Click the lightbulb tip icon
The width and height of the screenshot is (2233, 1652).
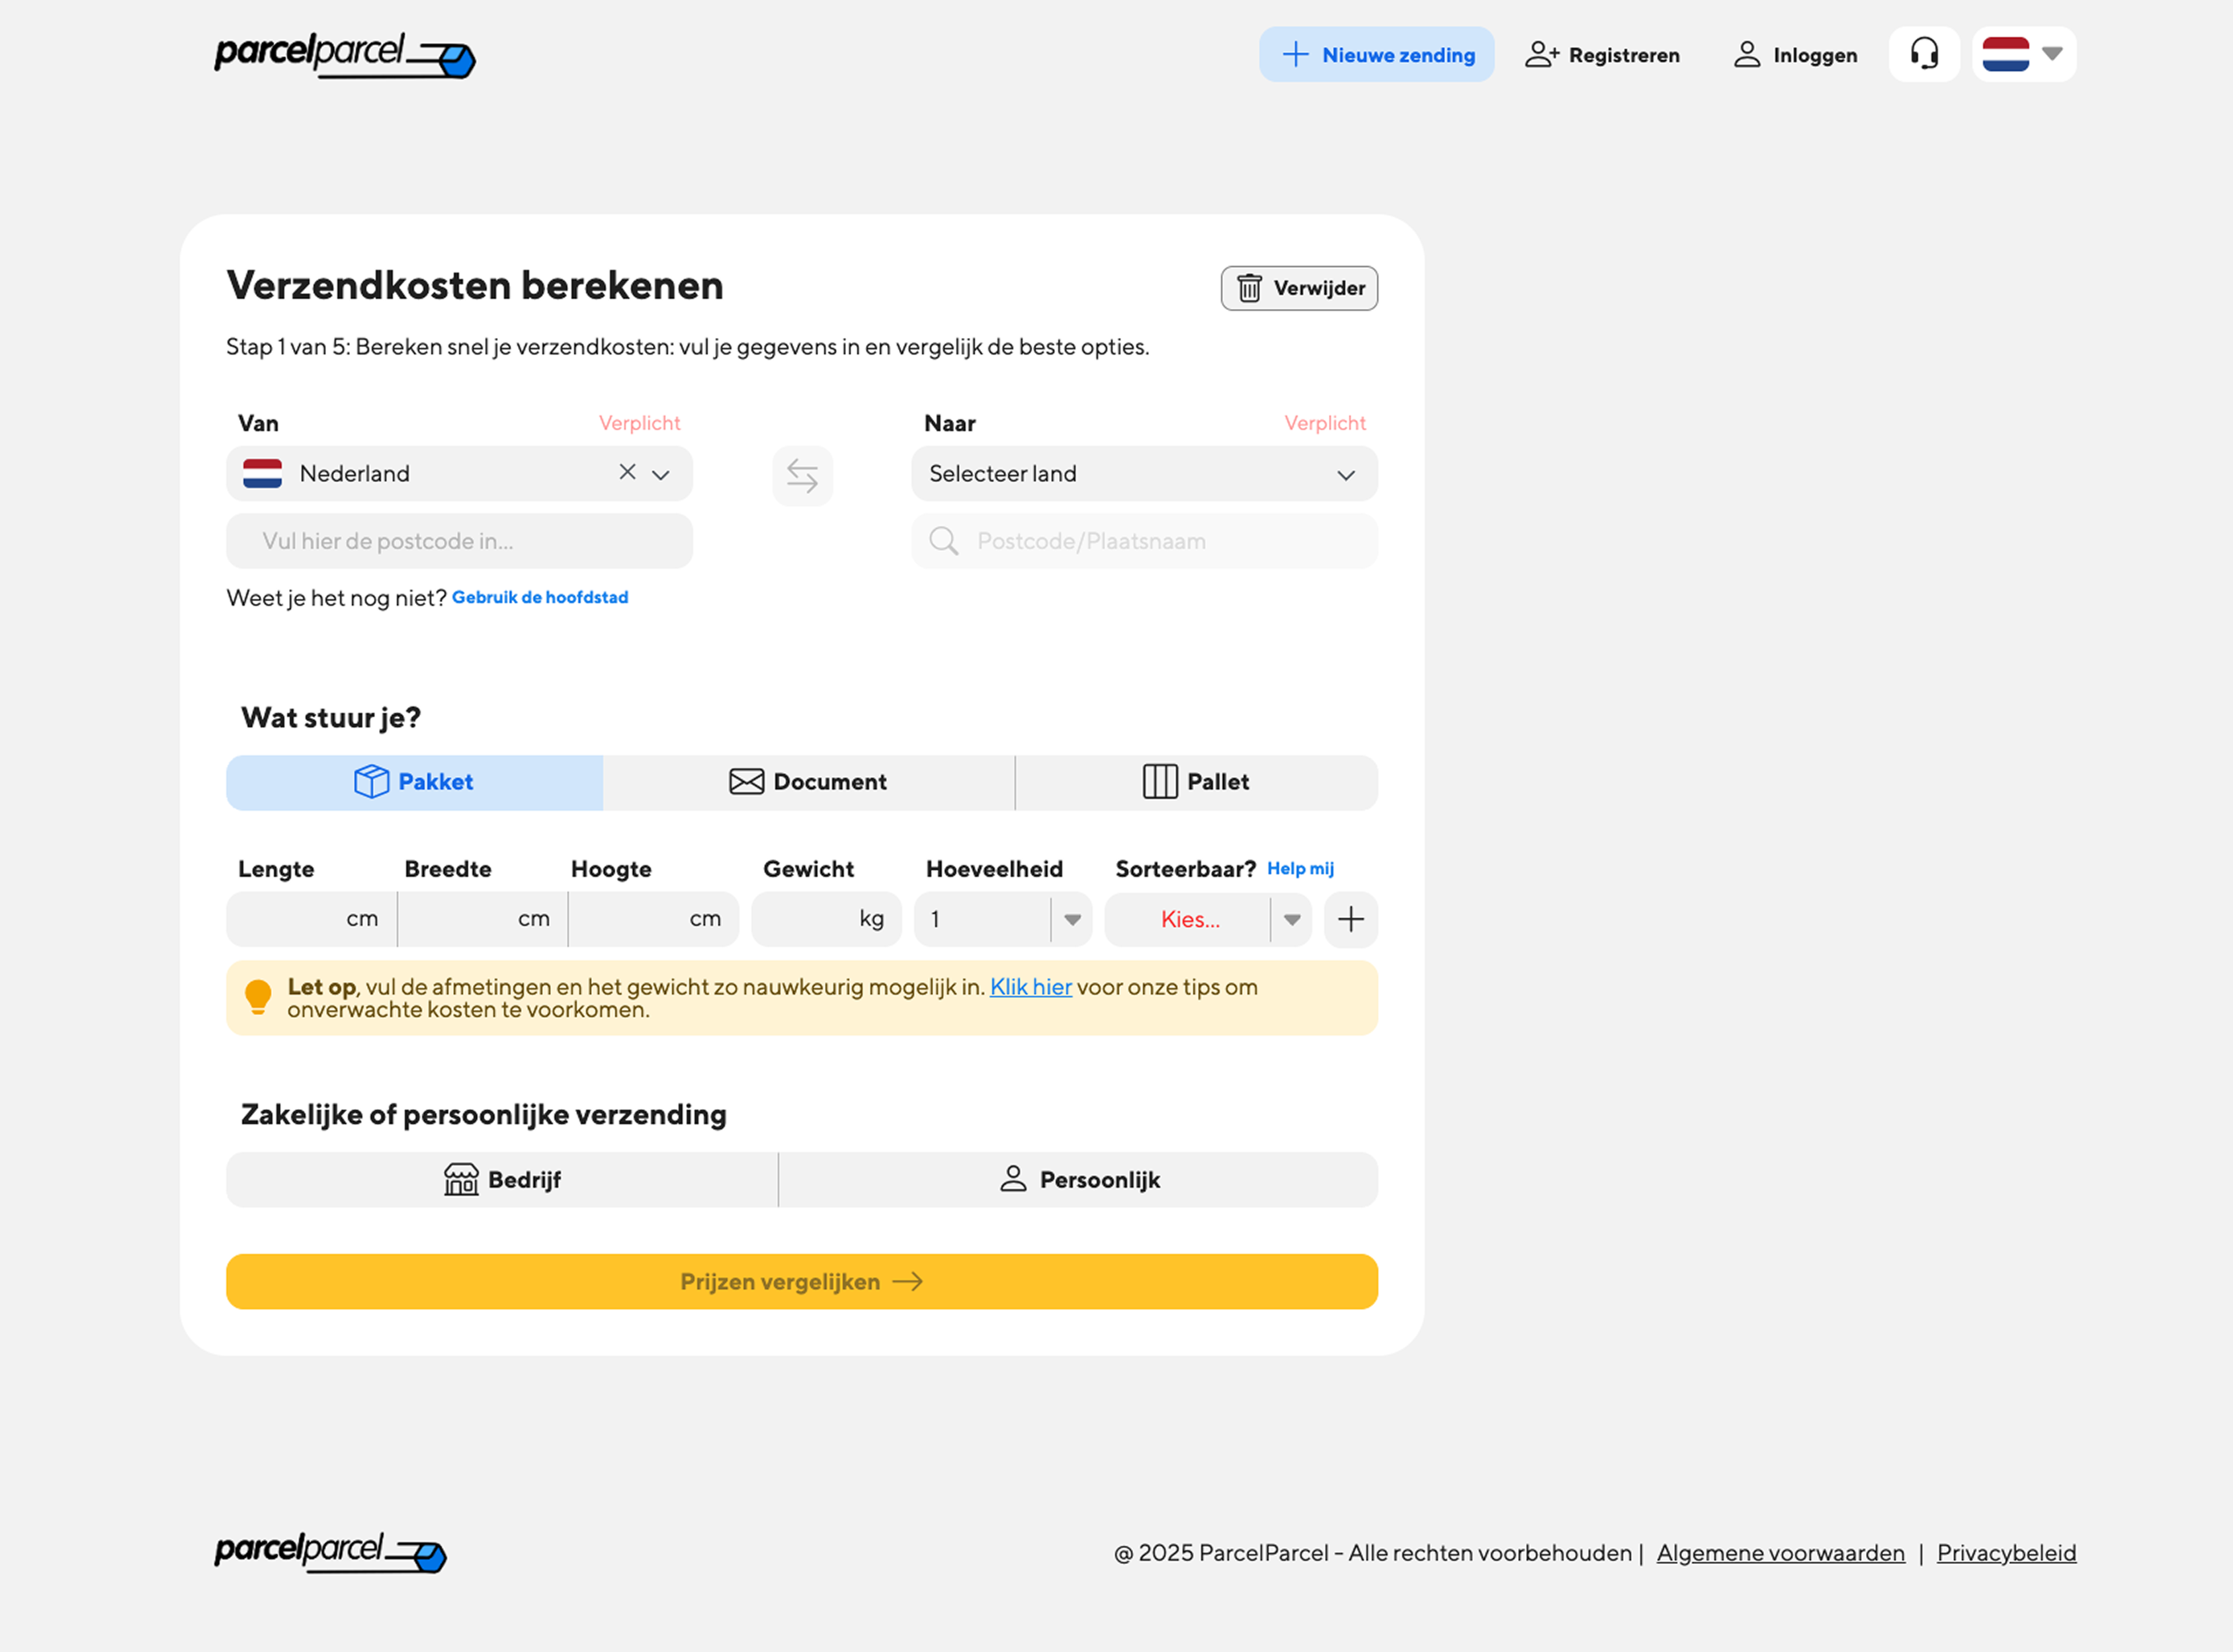[258, 997]
